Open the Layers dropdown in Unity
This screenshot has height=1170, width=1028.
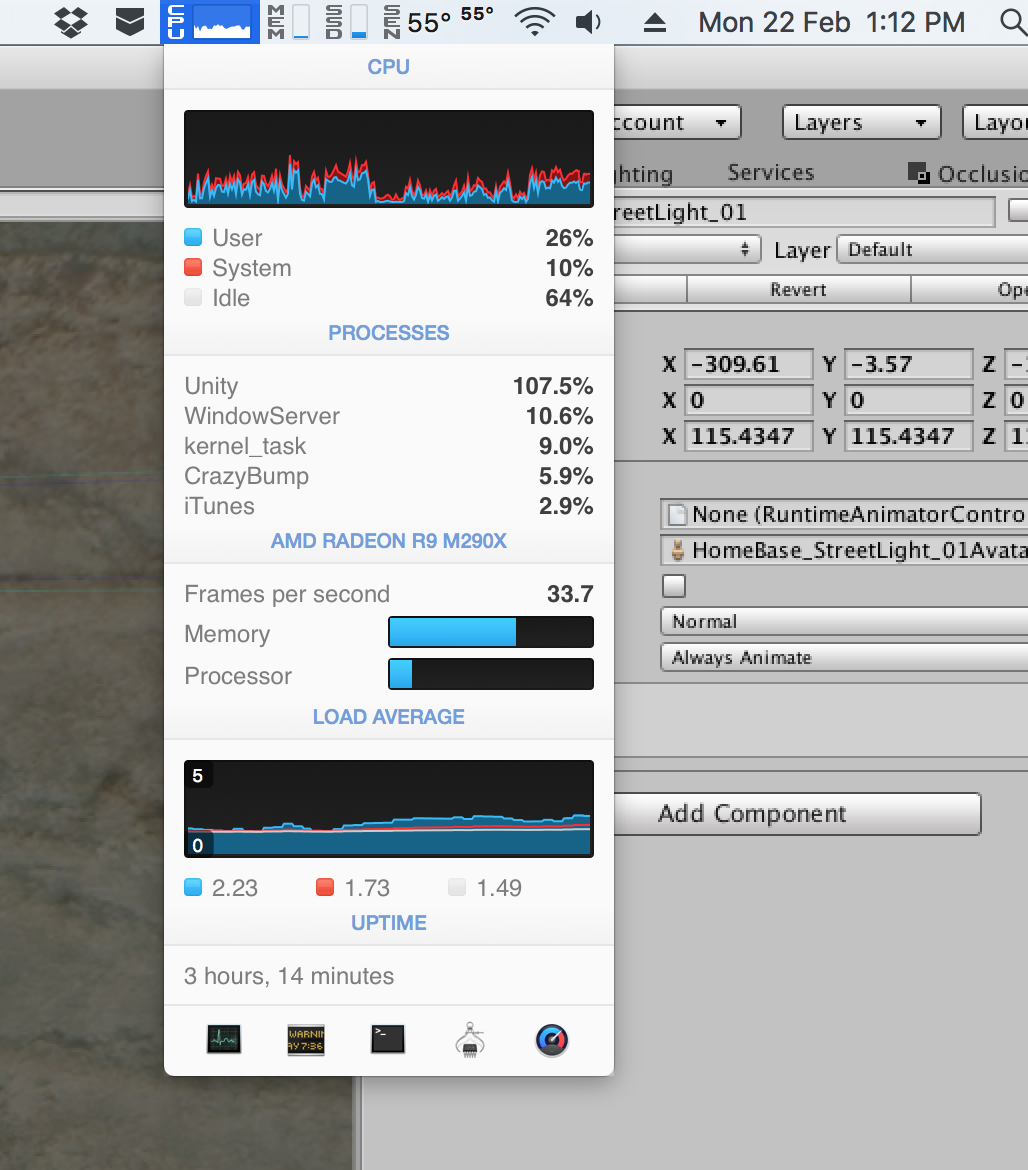coord(862,122)
